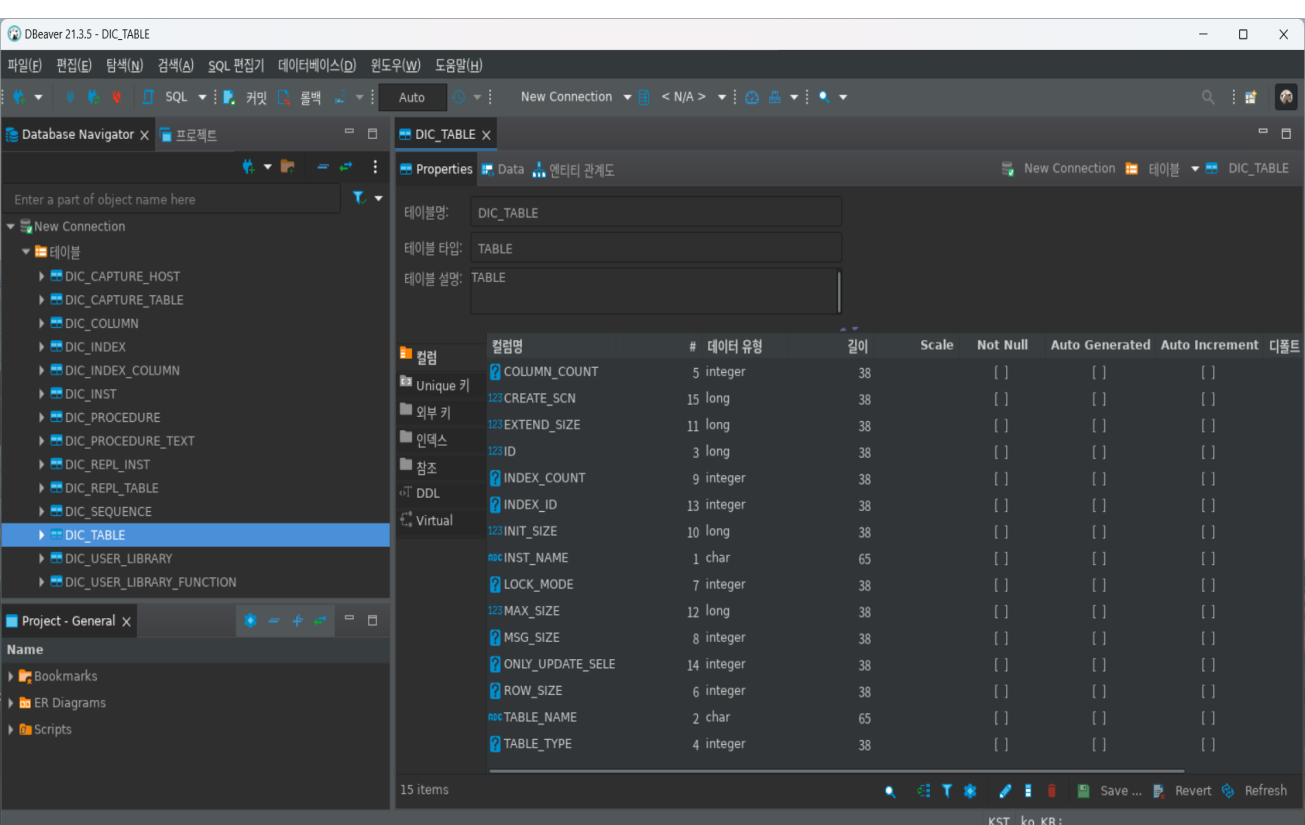1305x825 pixels.
Task: Click link with editor arrows in Database Navigator
Action: click(346, 167)
